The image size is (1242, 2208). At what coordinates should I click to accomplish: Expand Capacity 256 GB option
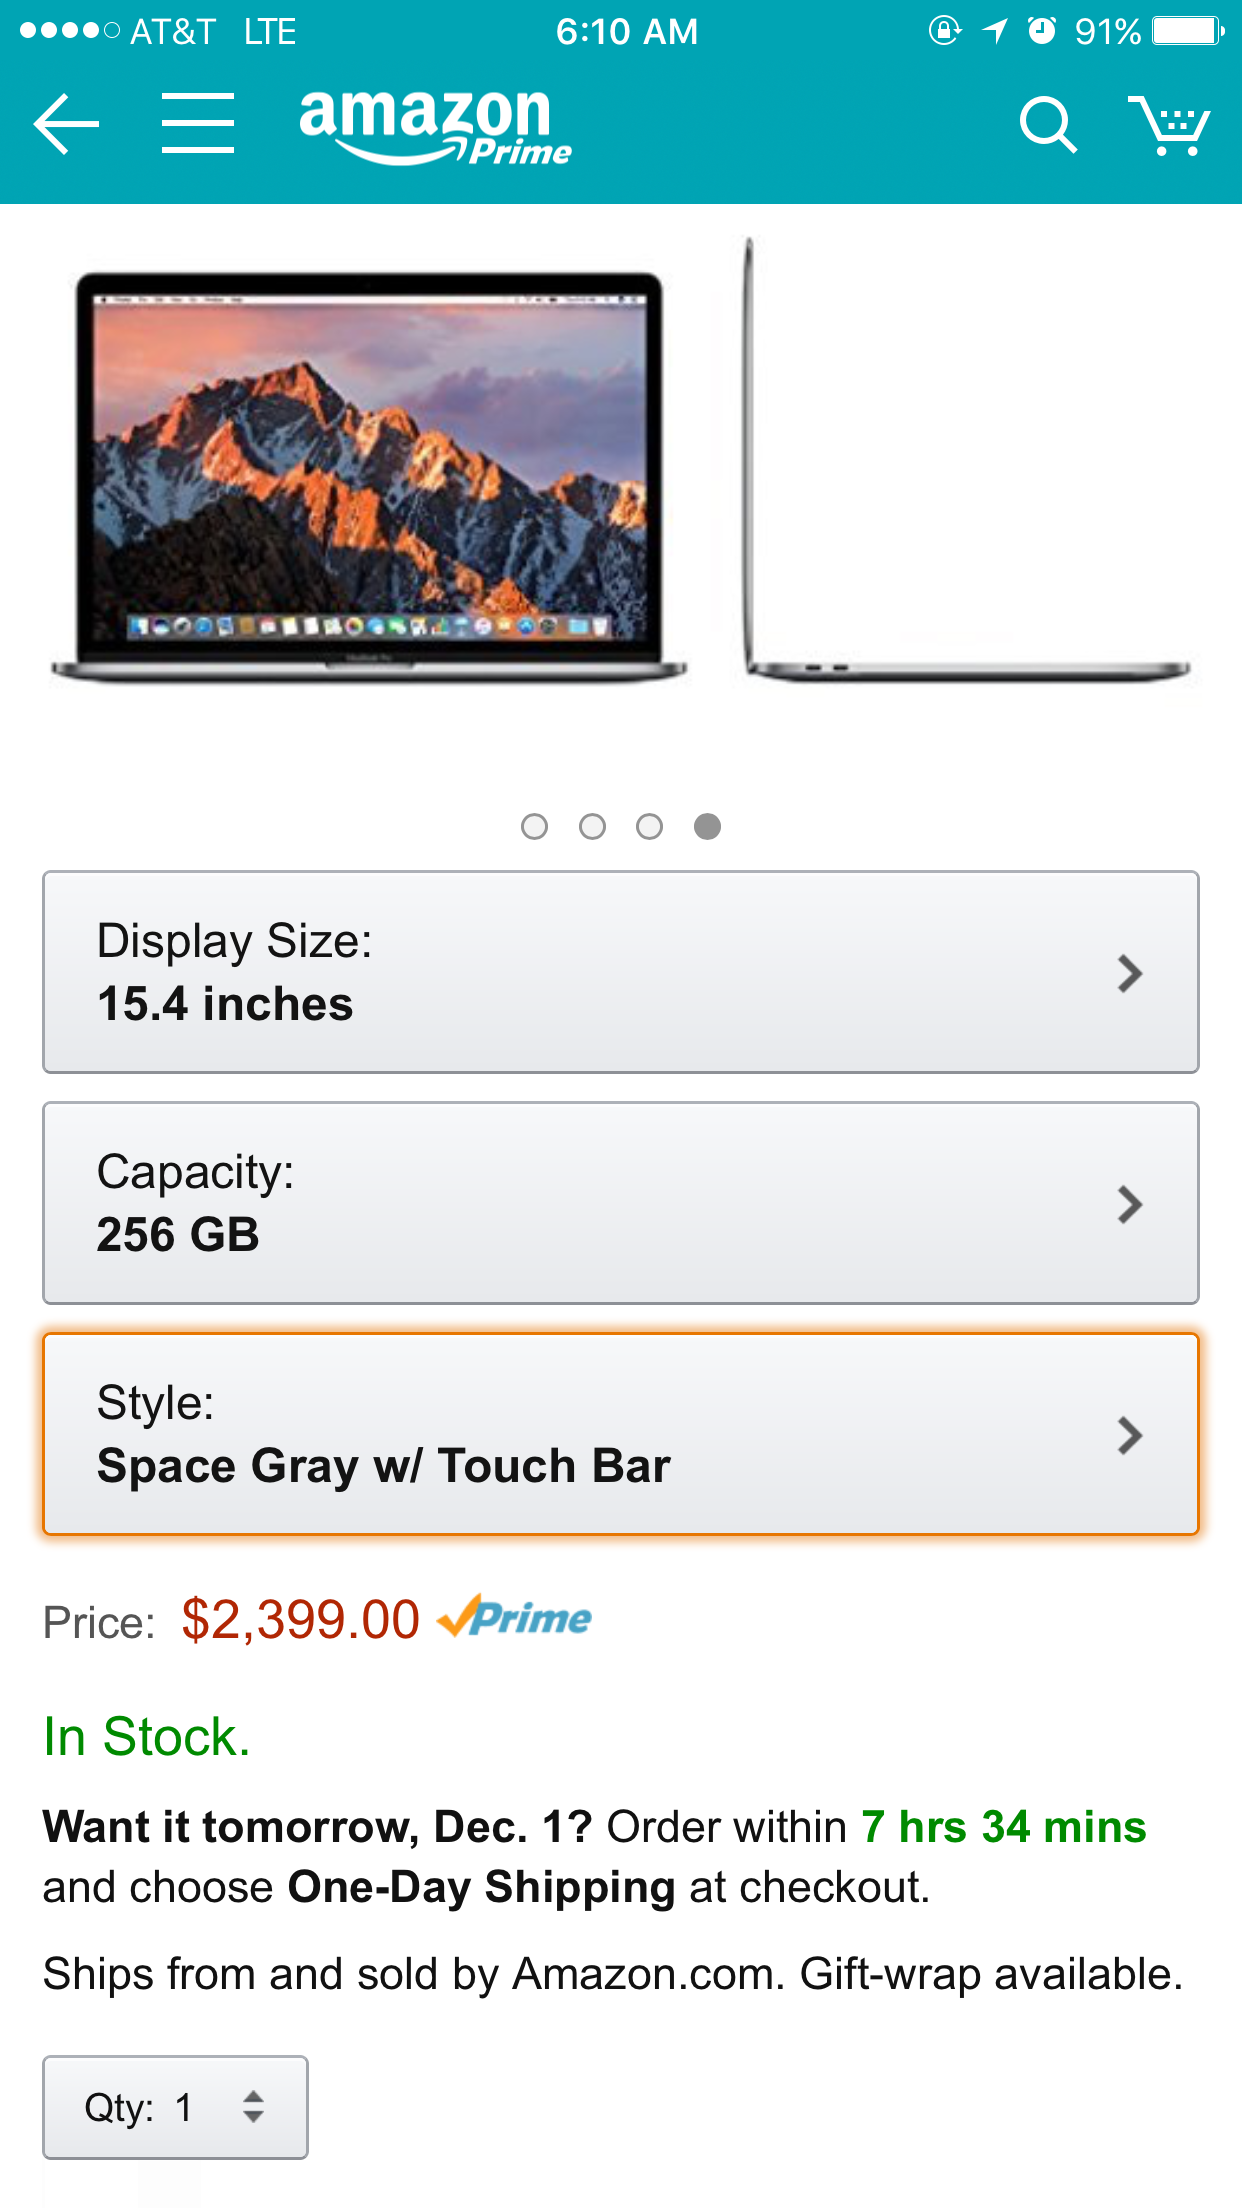click(x=621, y=1203)
